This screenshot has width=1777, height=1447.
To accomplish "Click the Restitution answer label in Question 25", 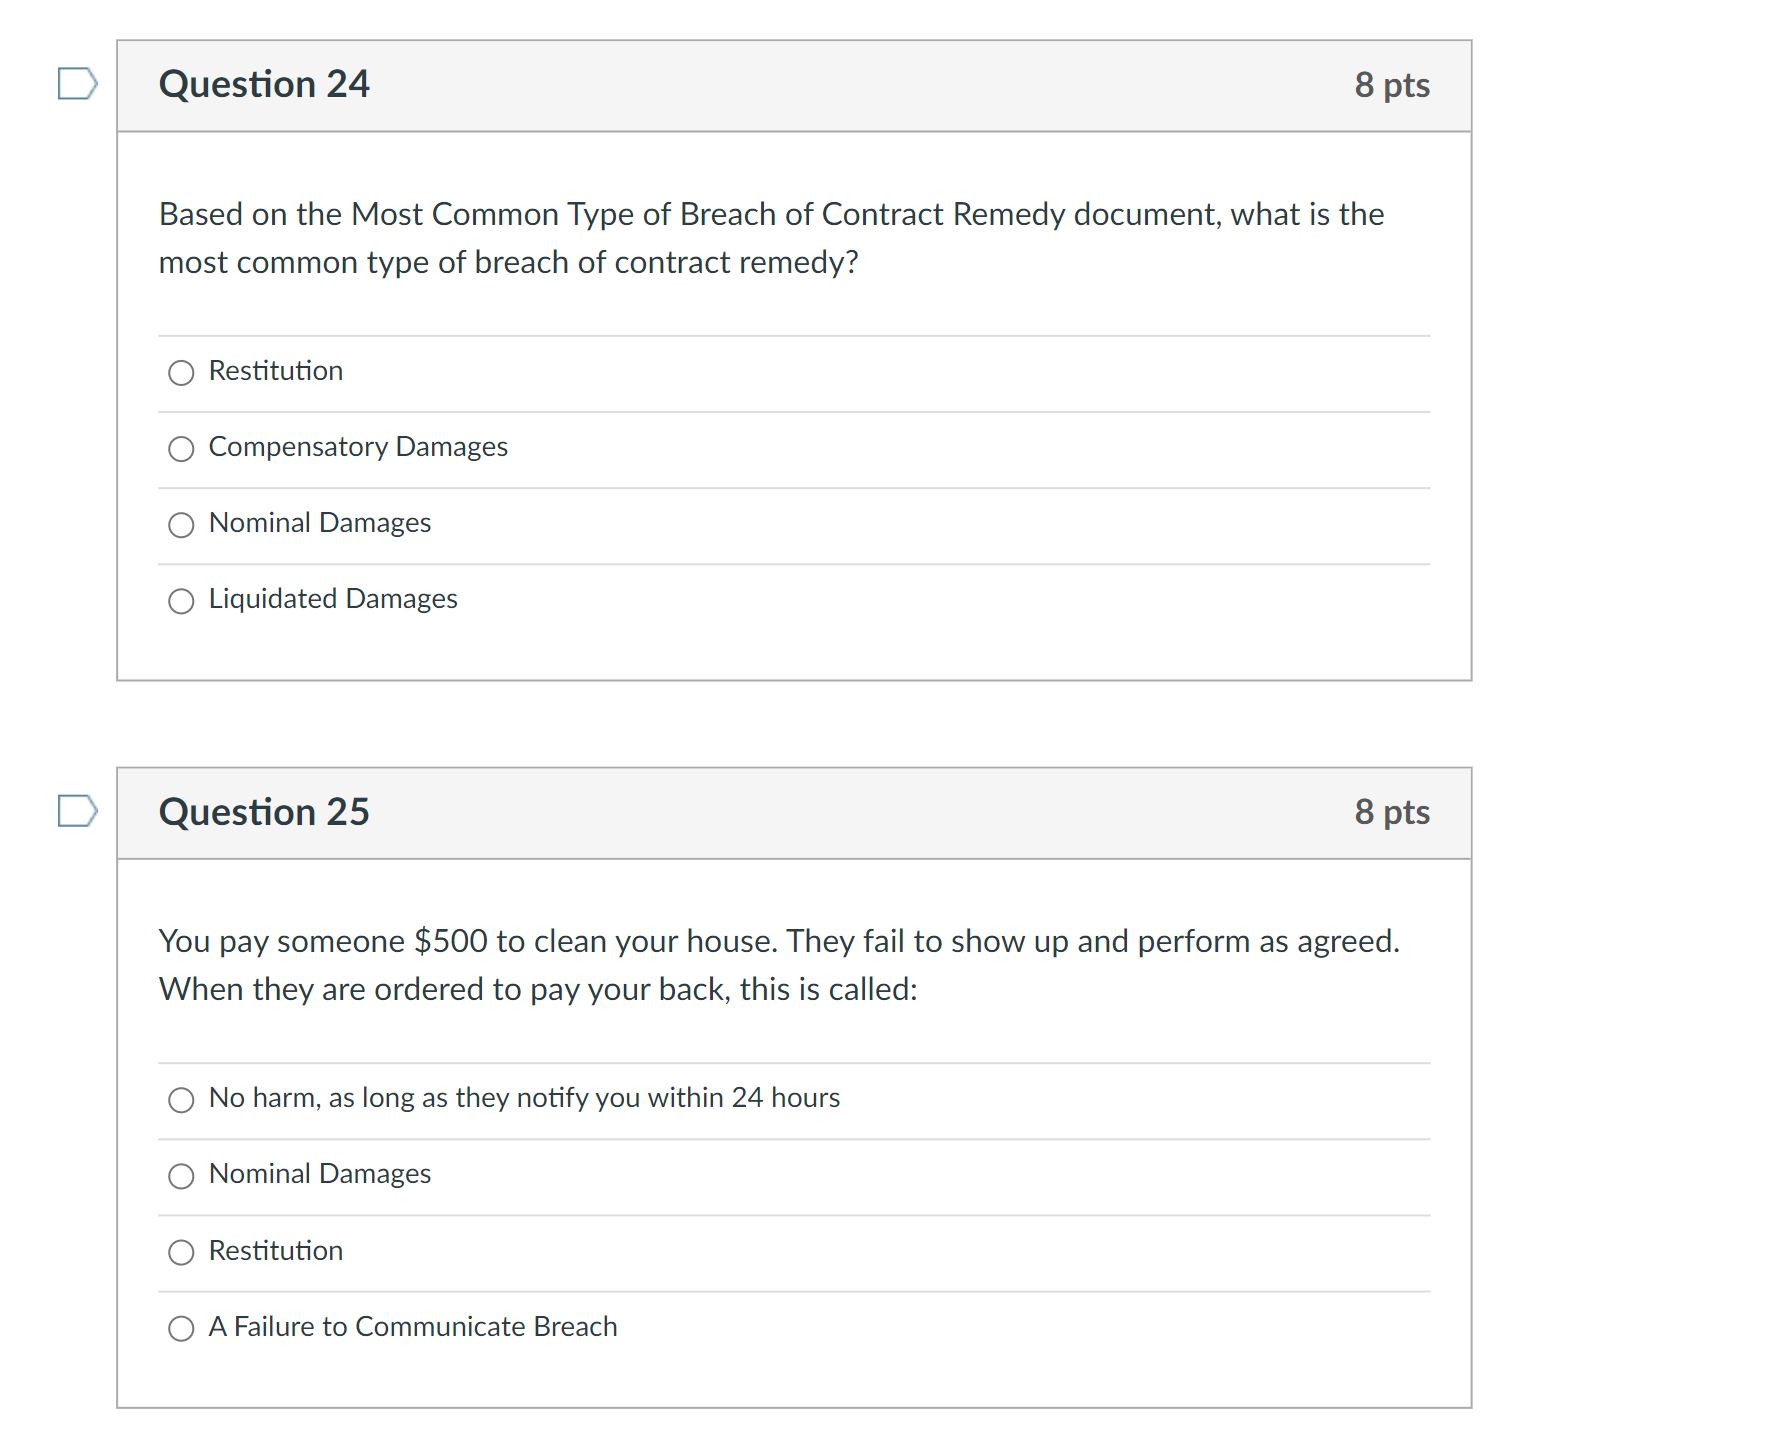I will coord(275,1251).
